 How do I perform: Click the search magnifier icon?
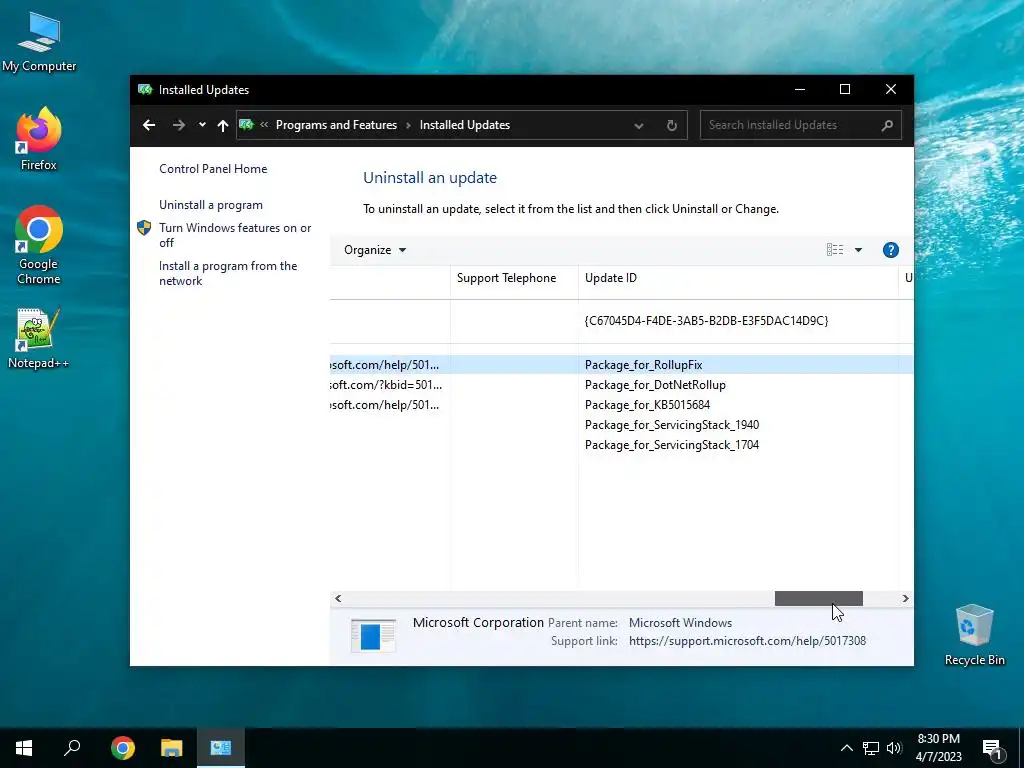(886, 125)
